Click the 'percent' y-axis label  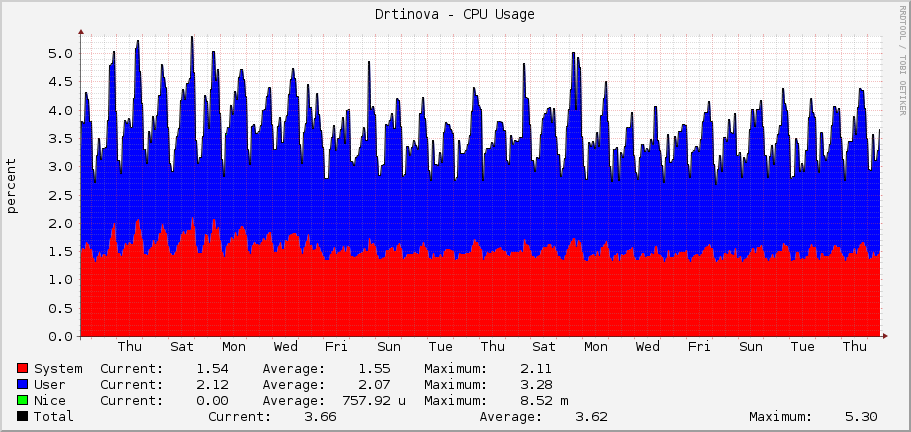[12, 186]
